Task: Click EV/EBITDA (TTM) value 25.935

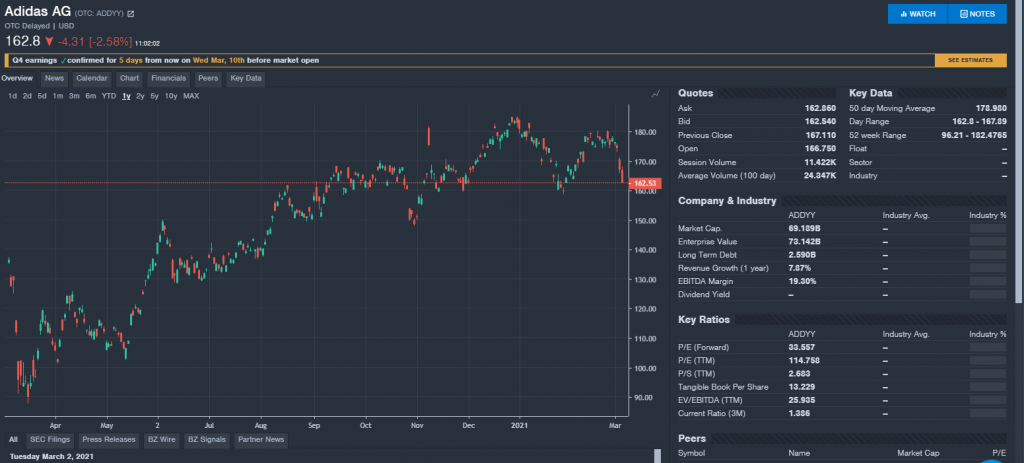Action: [801, 400]
